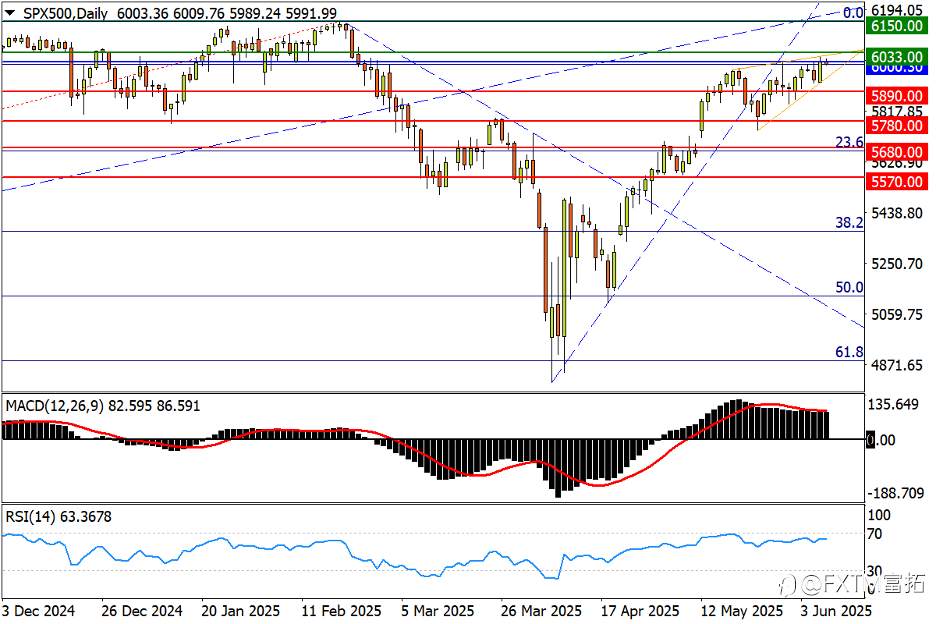Screen dimensions: 936x624
Task: Click the 5 Mar 2025 date label
Action: point(438,611)
